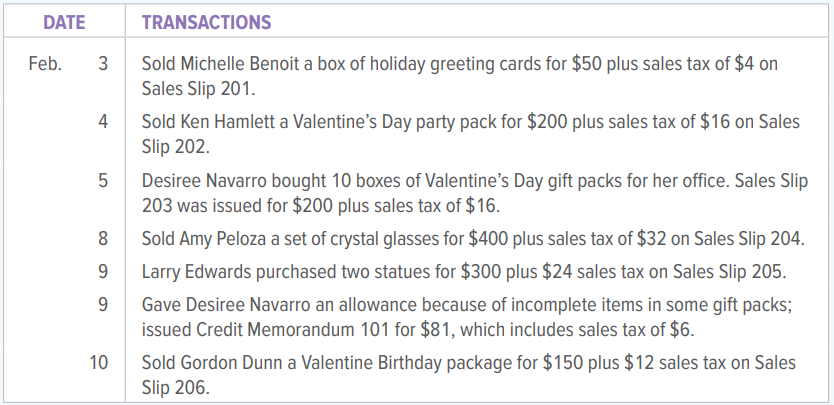This screenshot has width=834, height=405.
Task: Click the Larry Edwards statues transaction
Action: pyautogui.click(x=464, y=272)
